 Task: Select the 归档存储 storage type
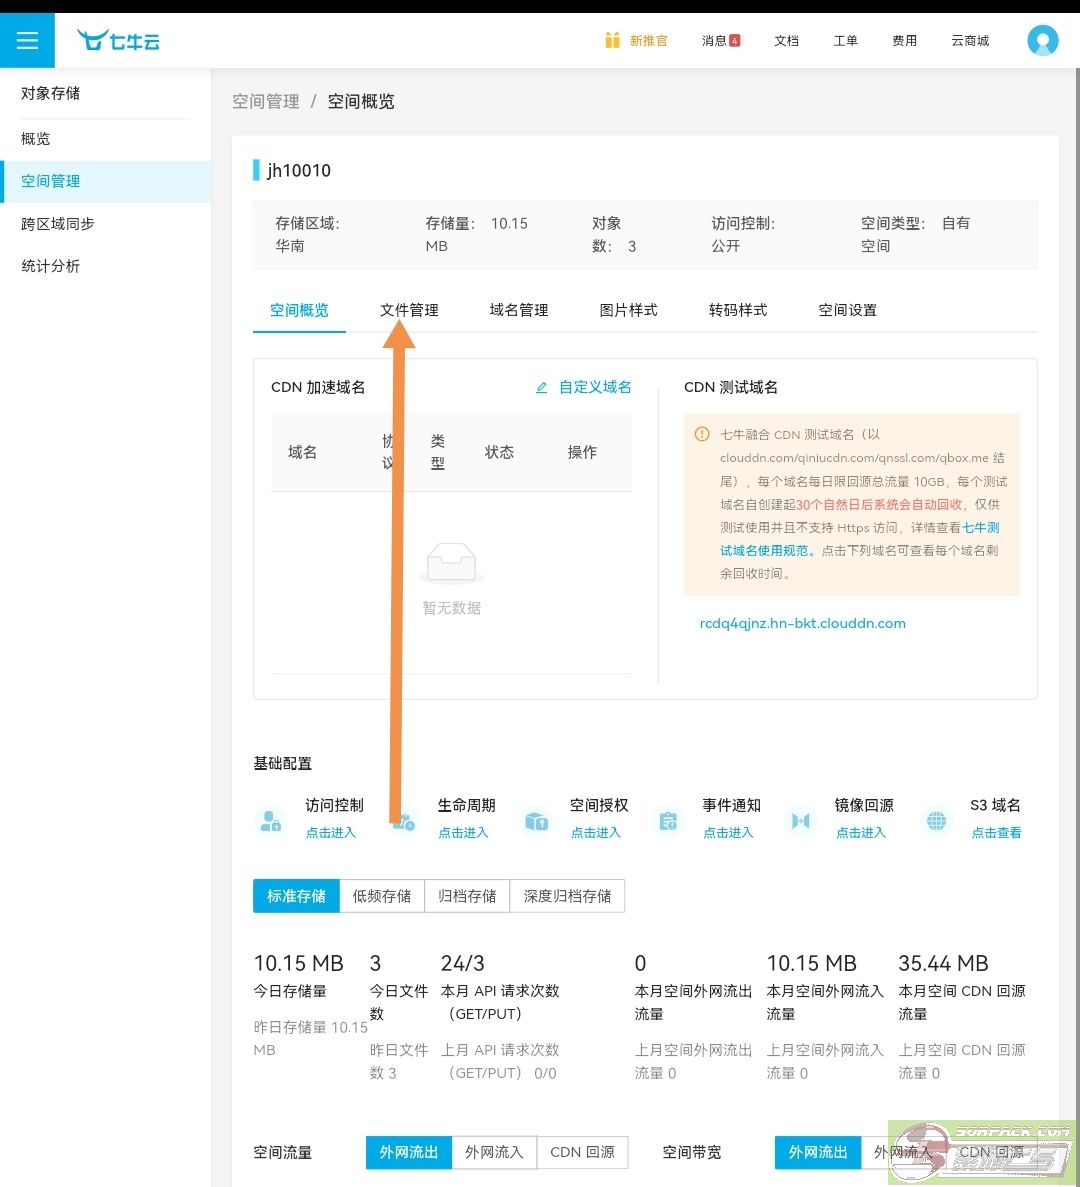[467, 896]
